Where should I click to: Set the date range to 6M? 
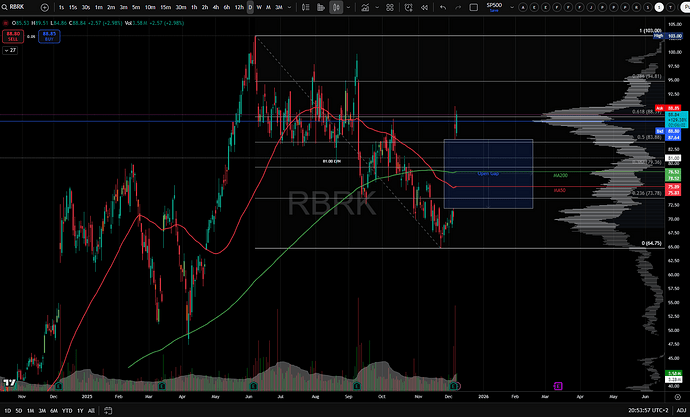point(54,410)
